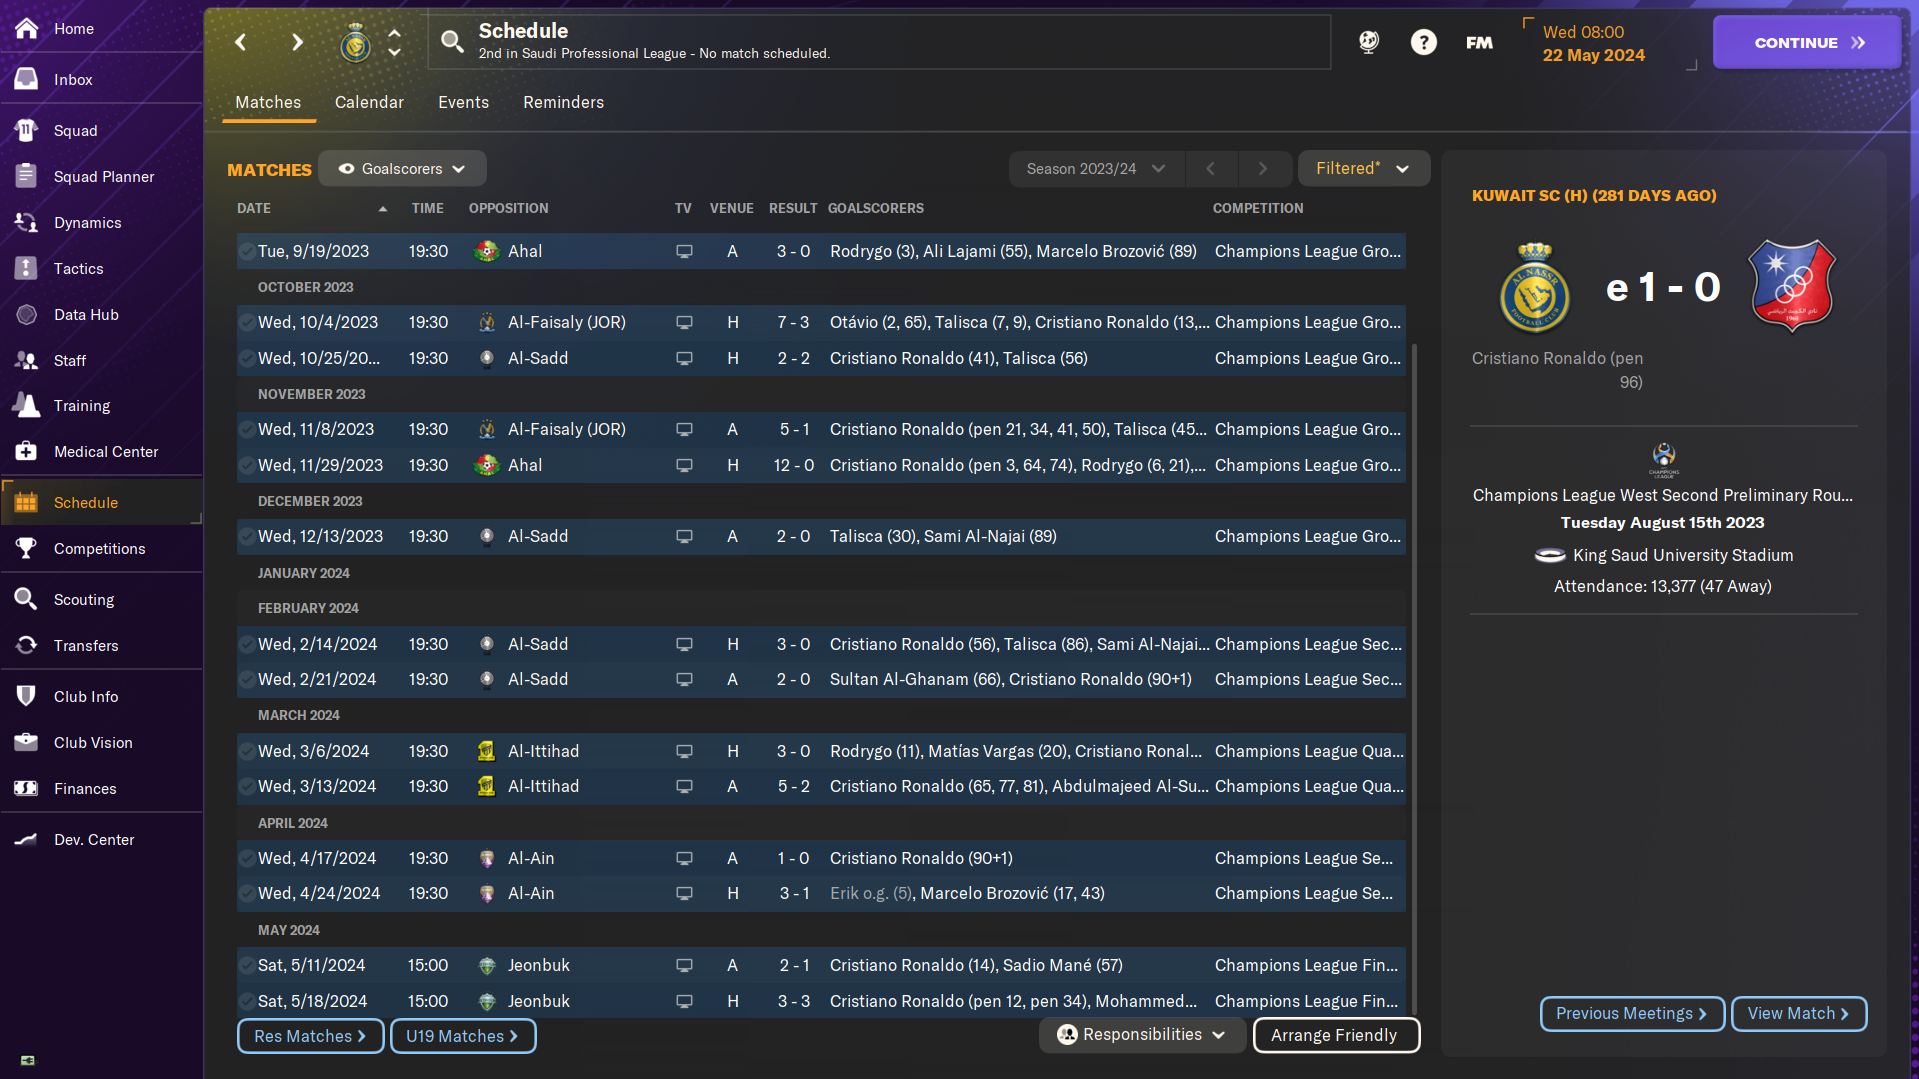Click the Al-Nassr club badge in header

pyautogui.click(x=355, y=43)
